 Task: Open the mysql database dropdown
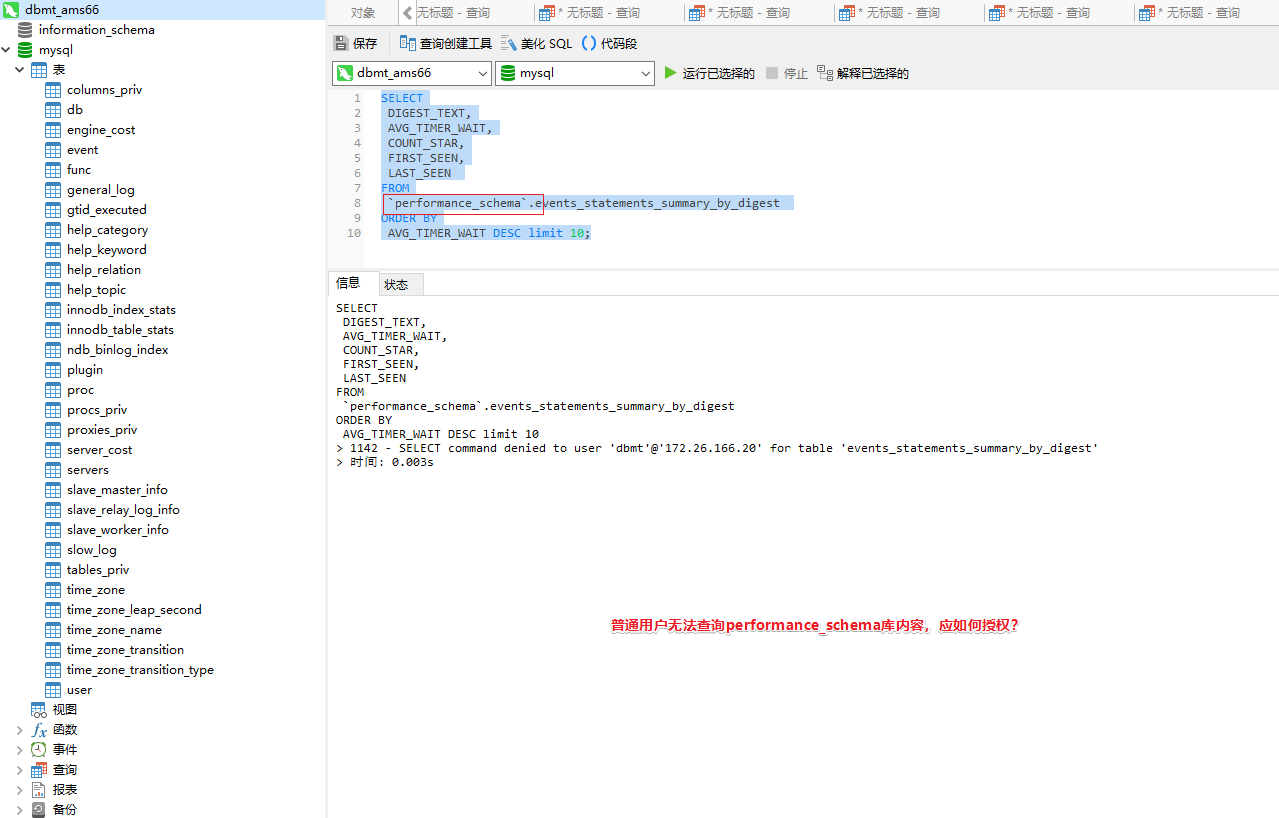tap(575, 73)
